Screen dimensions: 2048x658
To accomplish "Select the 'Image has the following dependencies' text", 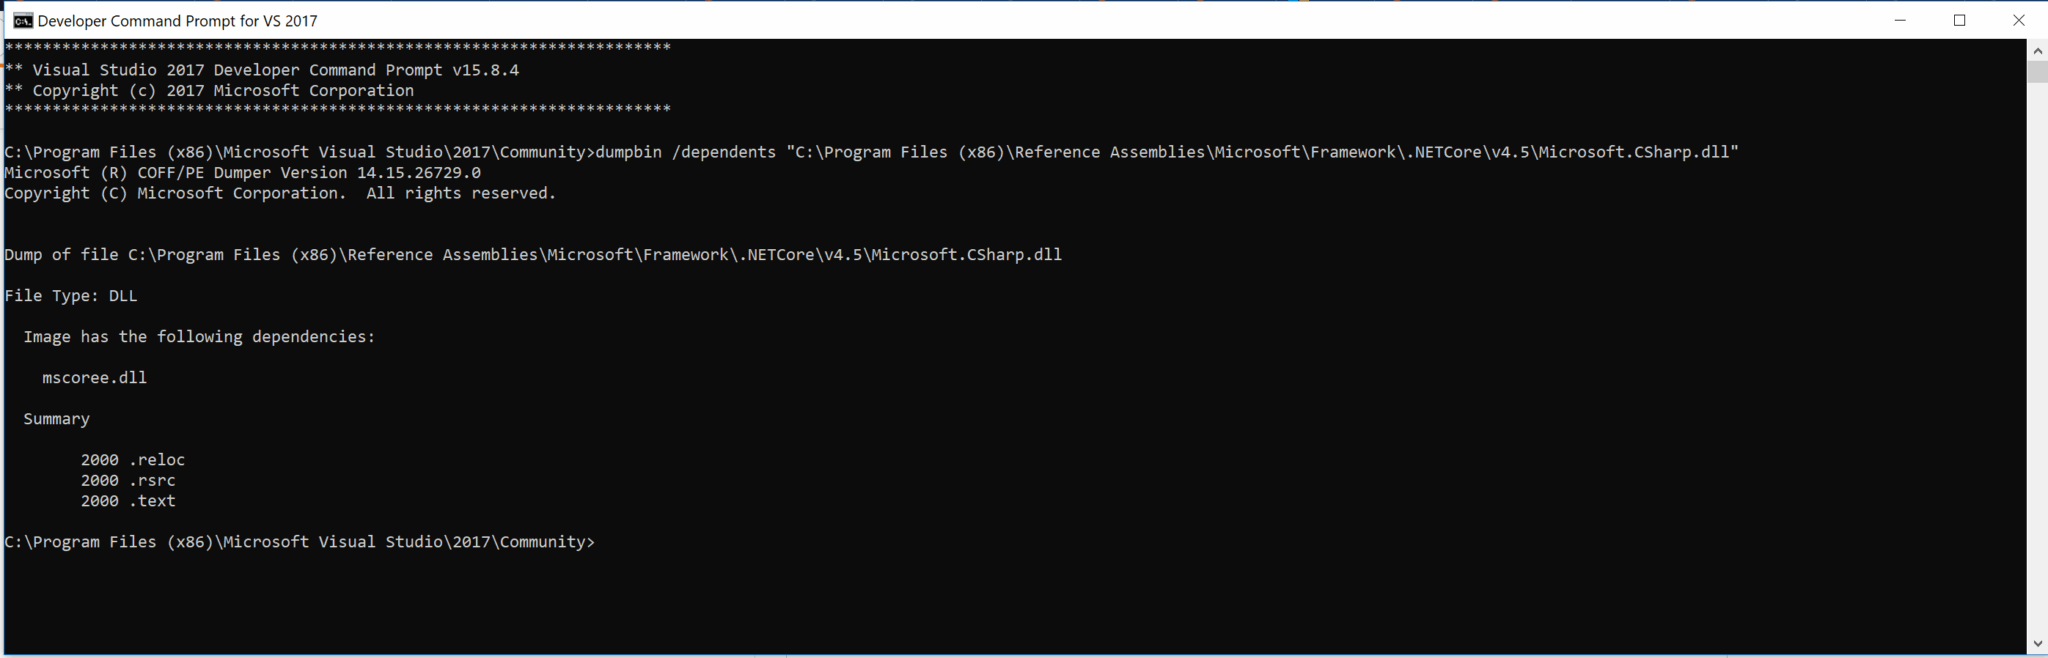I will [199, 336].
